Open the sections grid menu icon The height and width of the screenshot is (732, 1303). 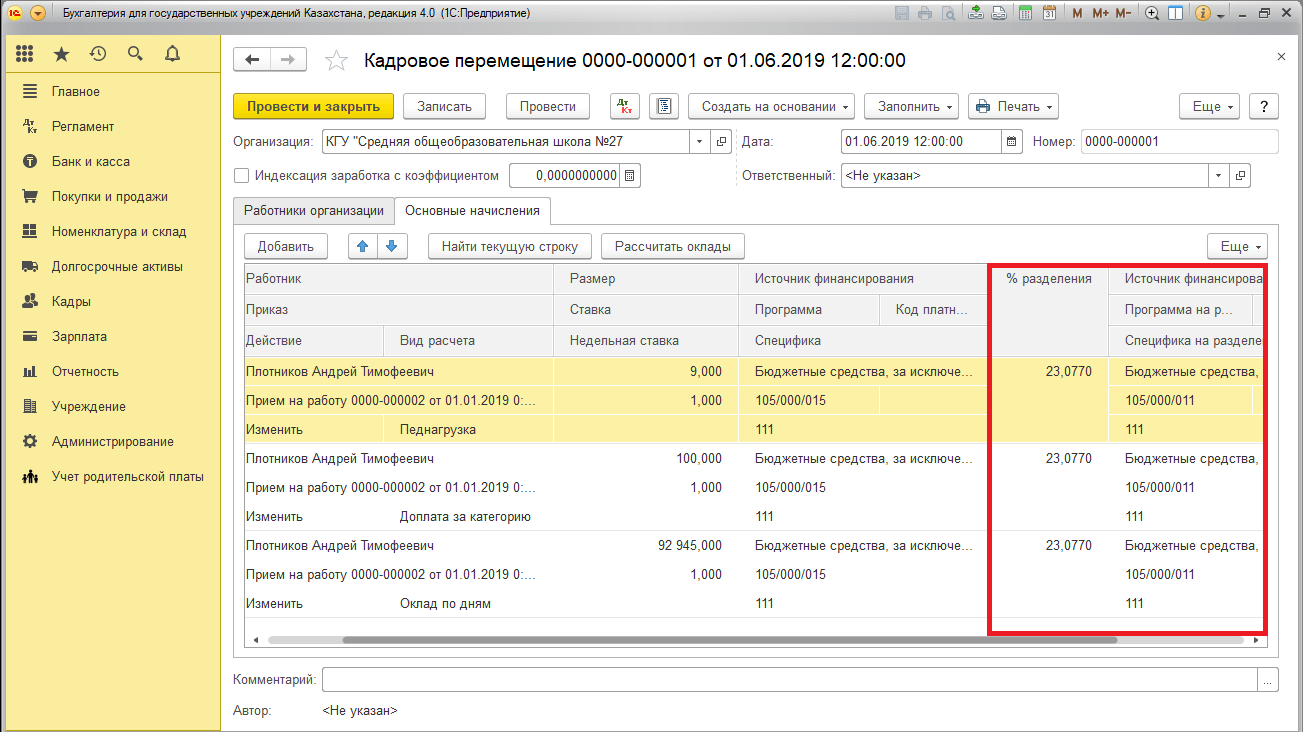tap(25, 54)
